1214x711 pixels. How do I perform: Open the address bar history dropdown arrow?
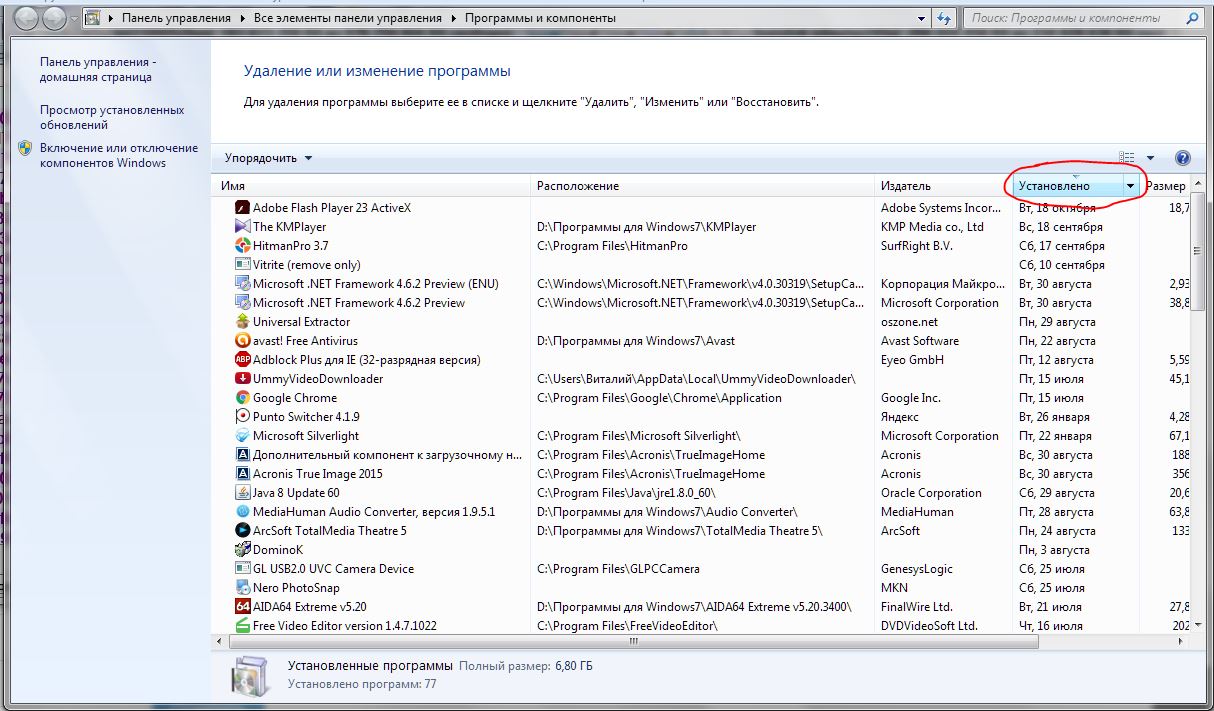tap(922, 18)
